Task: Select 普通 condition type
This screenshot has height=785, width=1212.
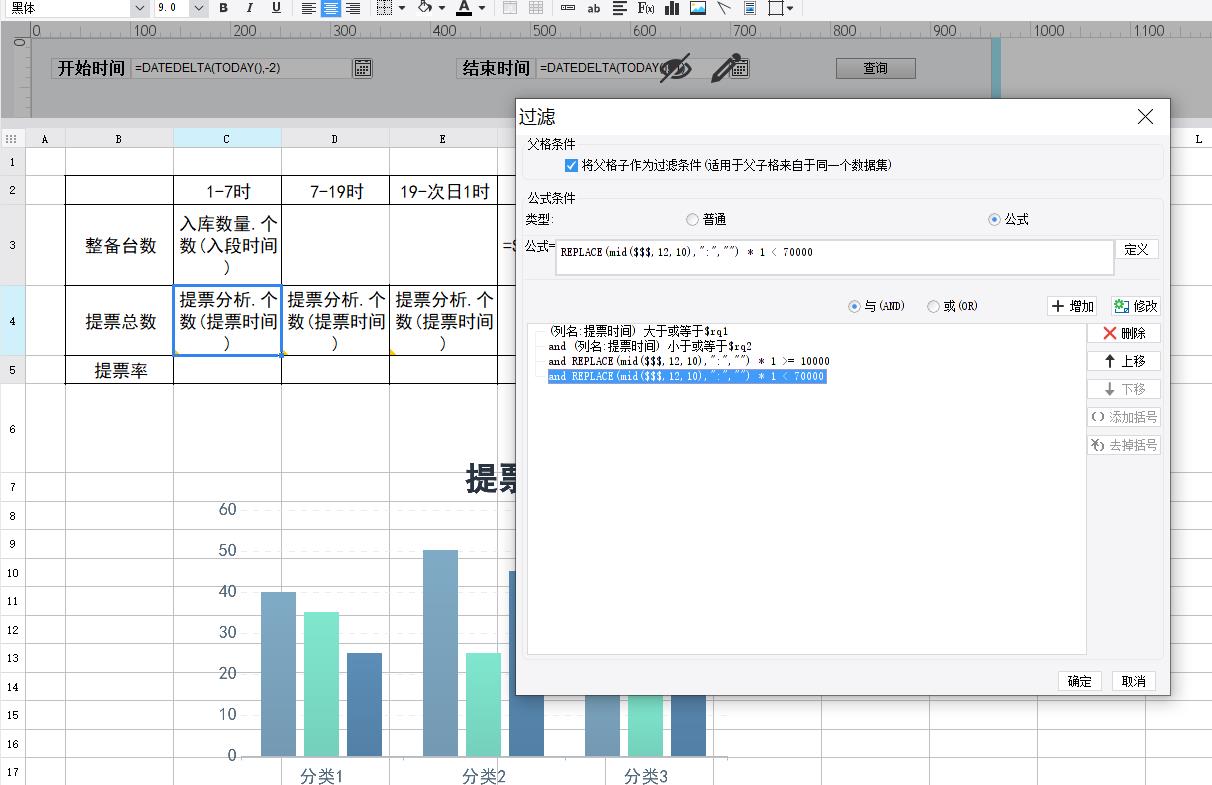Action: coord(692,219)
